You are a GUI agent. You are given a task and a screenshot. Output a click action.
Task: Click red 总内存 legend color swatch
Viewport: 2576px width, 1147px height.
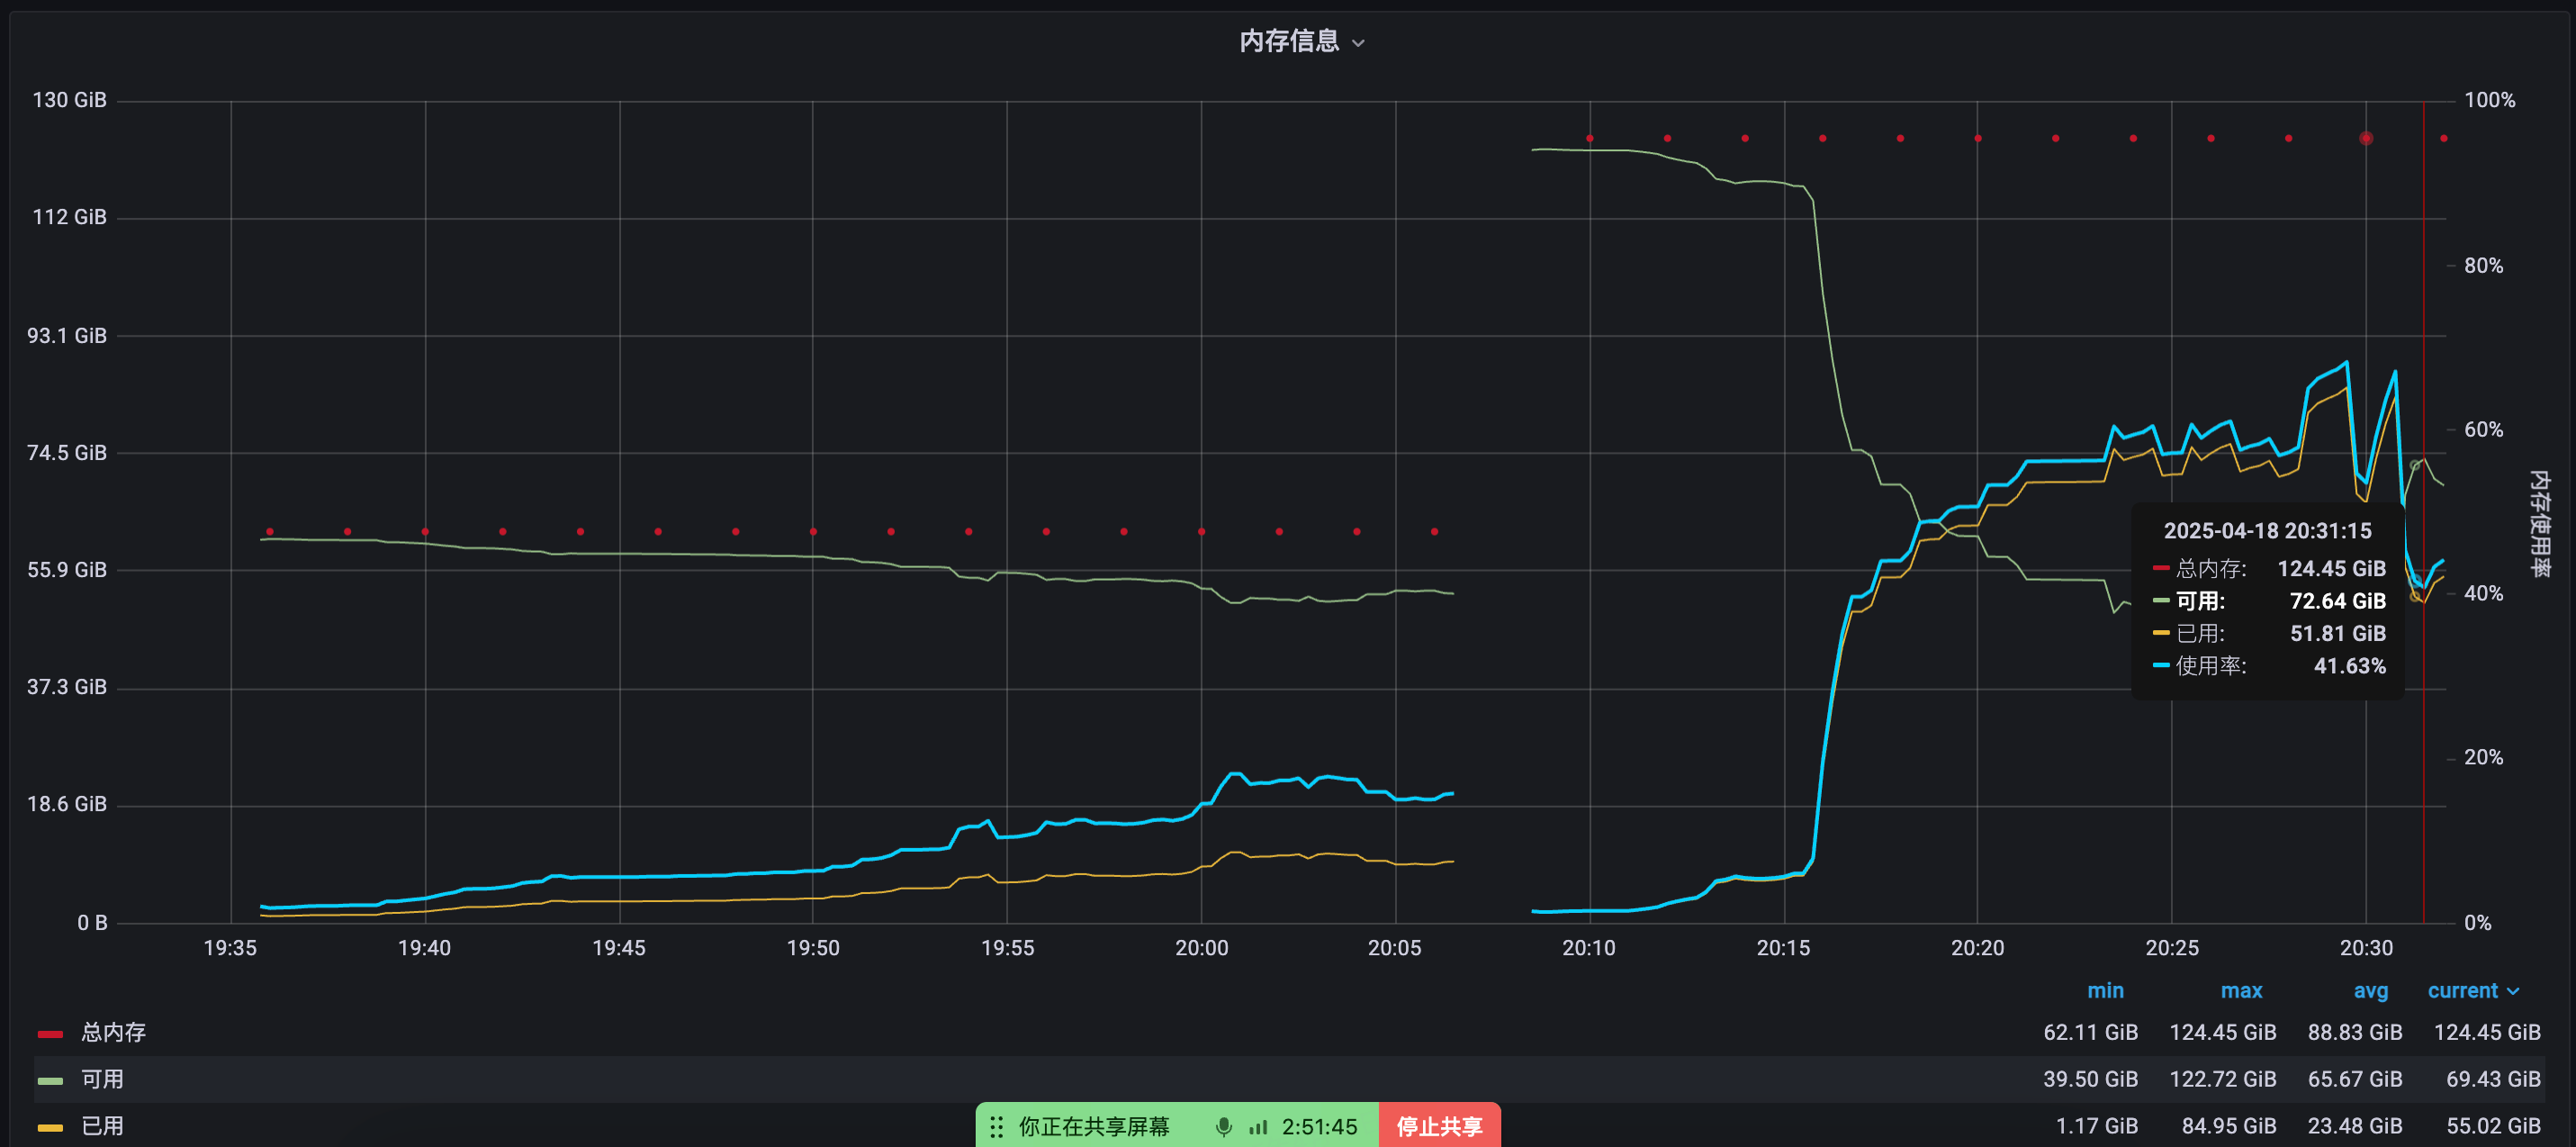point(50,1033)
